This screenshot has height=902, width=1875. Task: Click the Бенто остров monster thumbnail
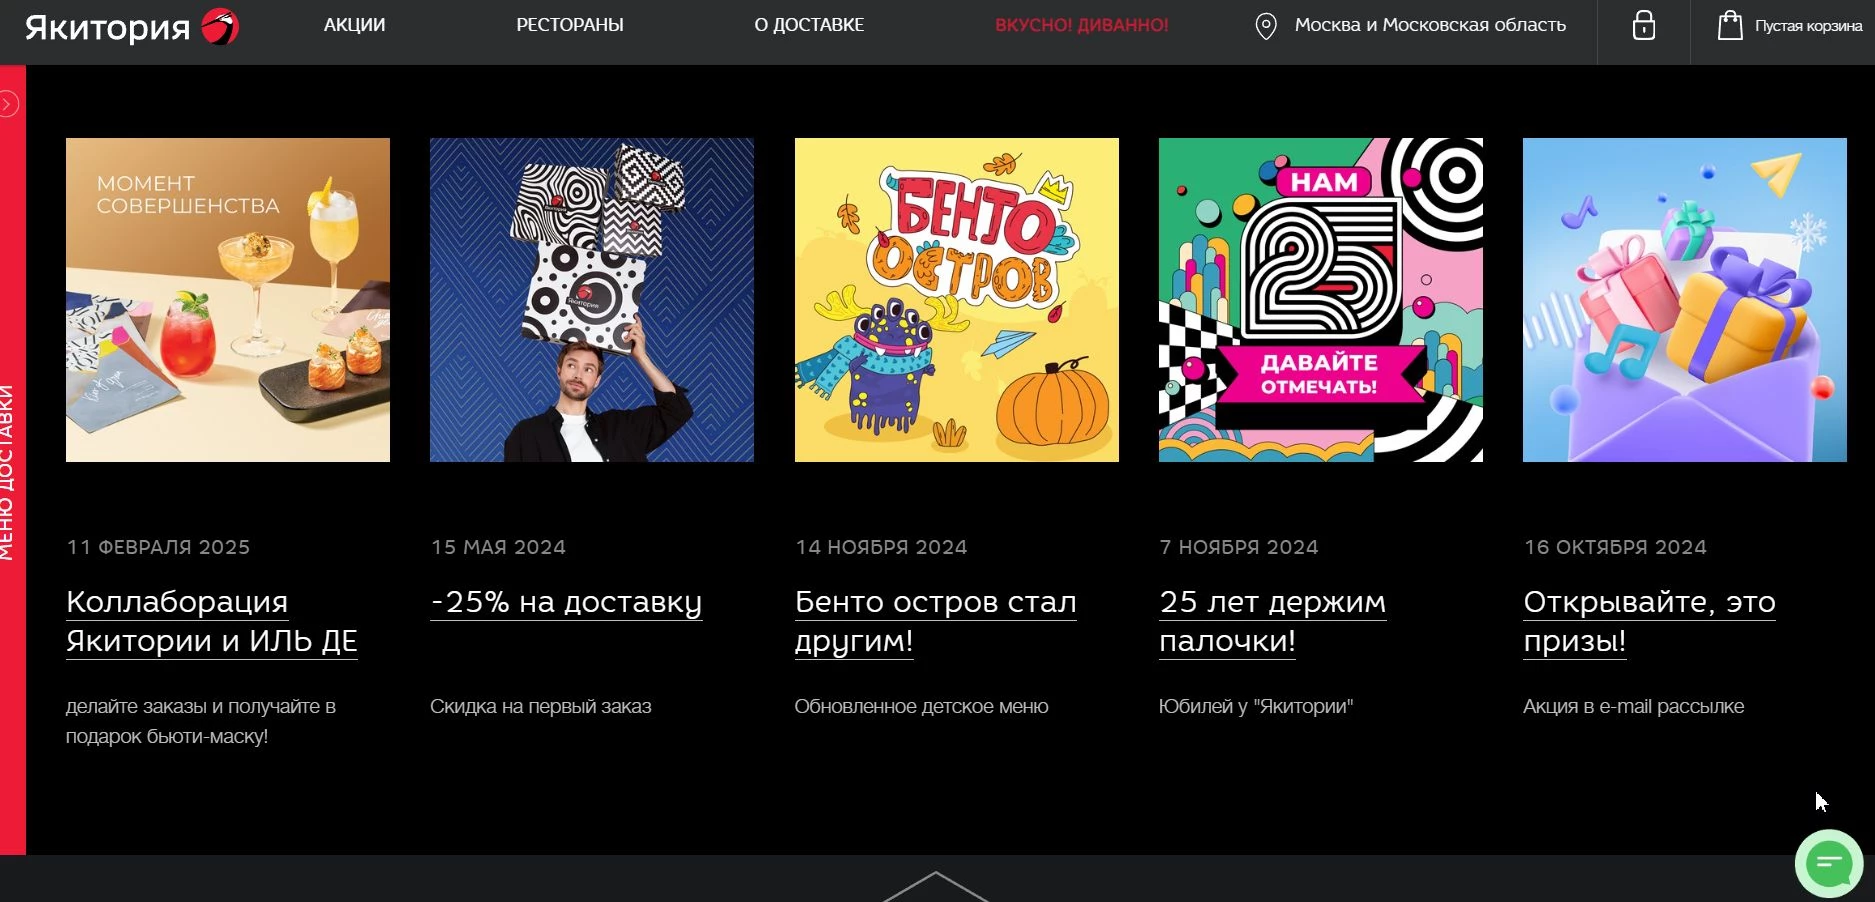957,300
